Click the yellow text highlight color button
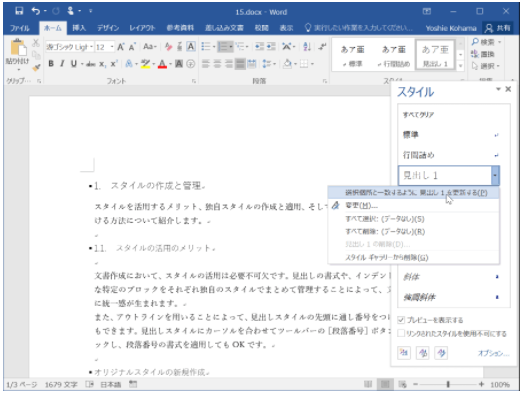 (145, 64)
